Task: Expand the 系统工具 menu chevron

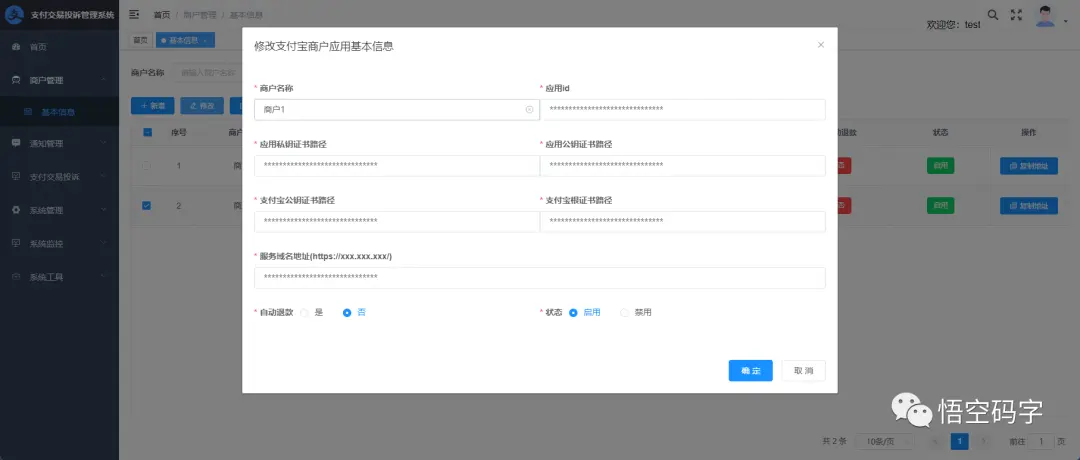Action: 103,277
